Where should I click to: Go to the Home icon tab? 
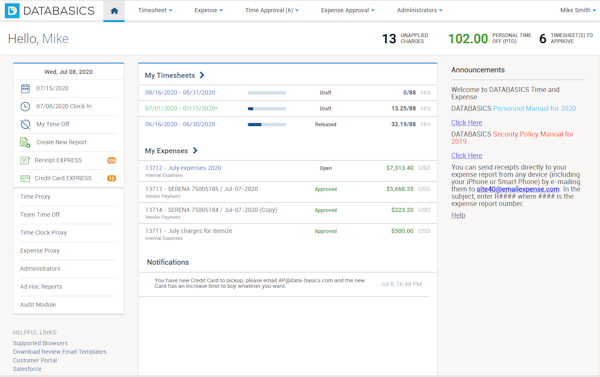click(x=114, y=11)
